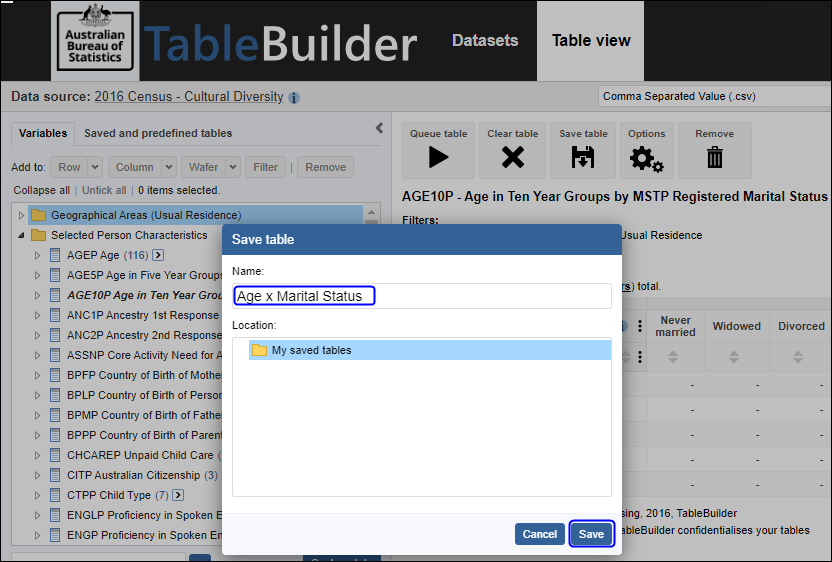Click the CITP Australian Citizenship document icon
Image resolution: width=832 pixels, height=562 pixels.
click(55, 475)
